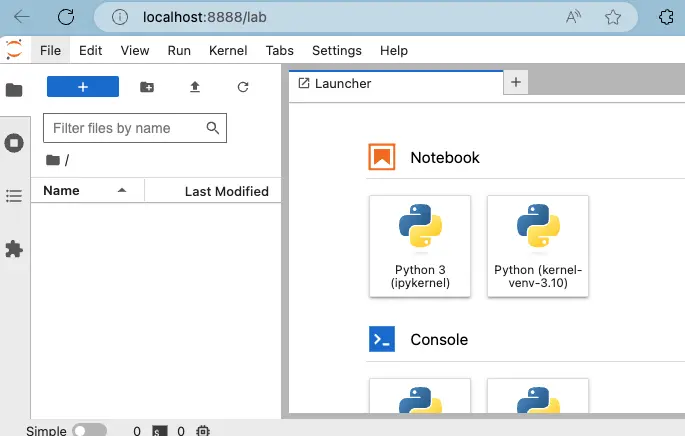Create a new folder with folder-plus icon
This screenshot has height=436, width=685.
pos(147,87)
